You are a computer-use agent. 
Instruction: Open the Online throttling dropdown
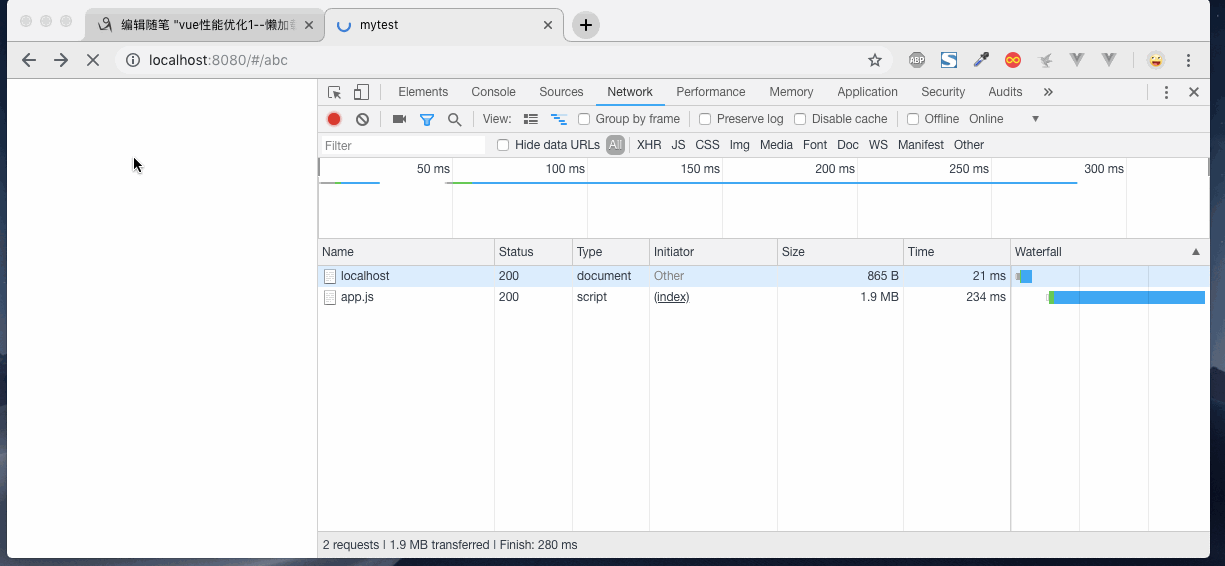point(1004,119)
